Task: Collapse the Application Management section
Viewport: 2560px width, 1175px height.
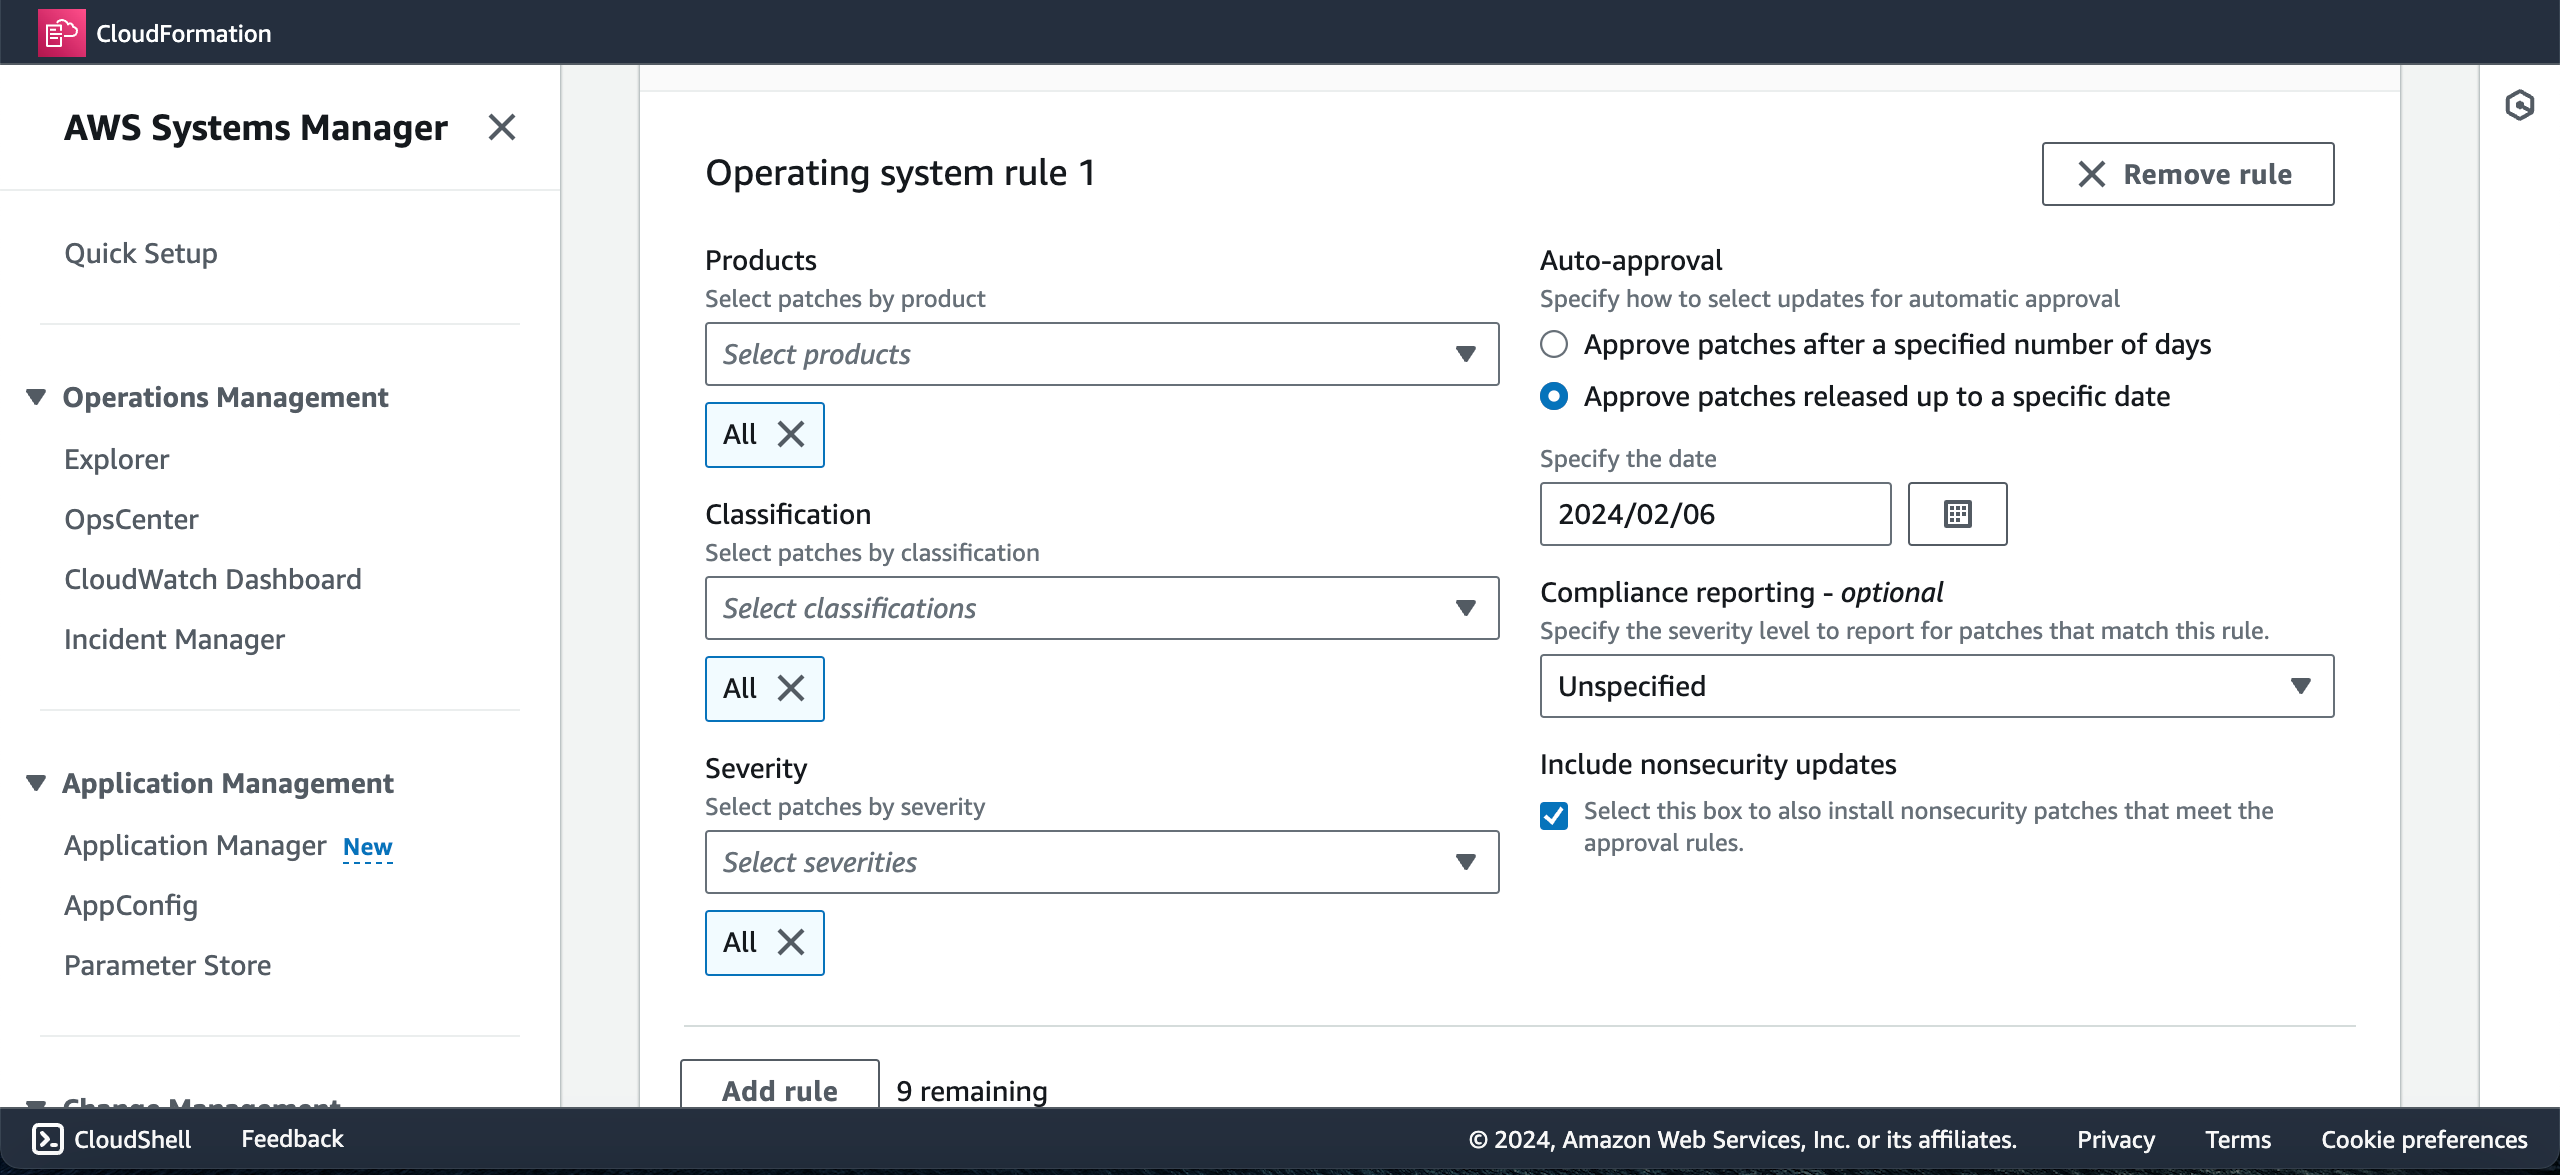Action: coord(36,783)
